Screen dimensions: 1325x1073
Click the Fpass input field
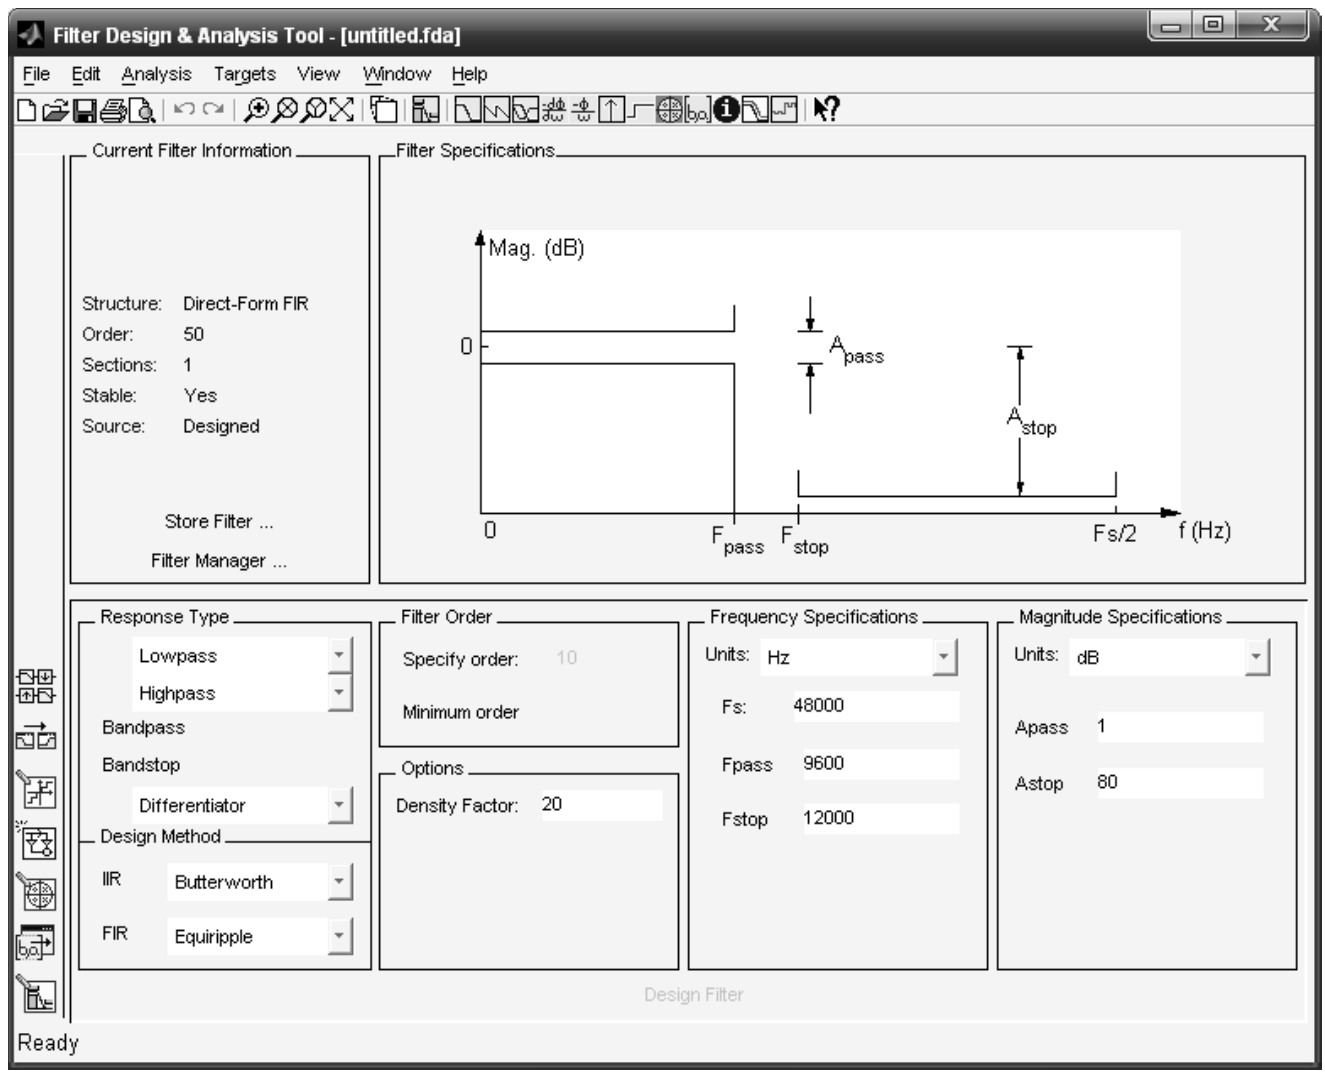point(877,764)
